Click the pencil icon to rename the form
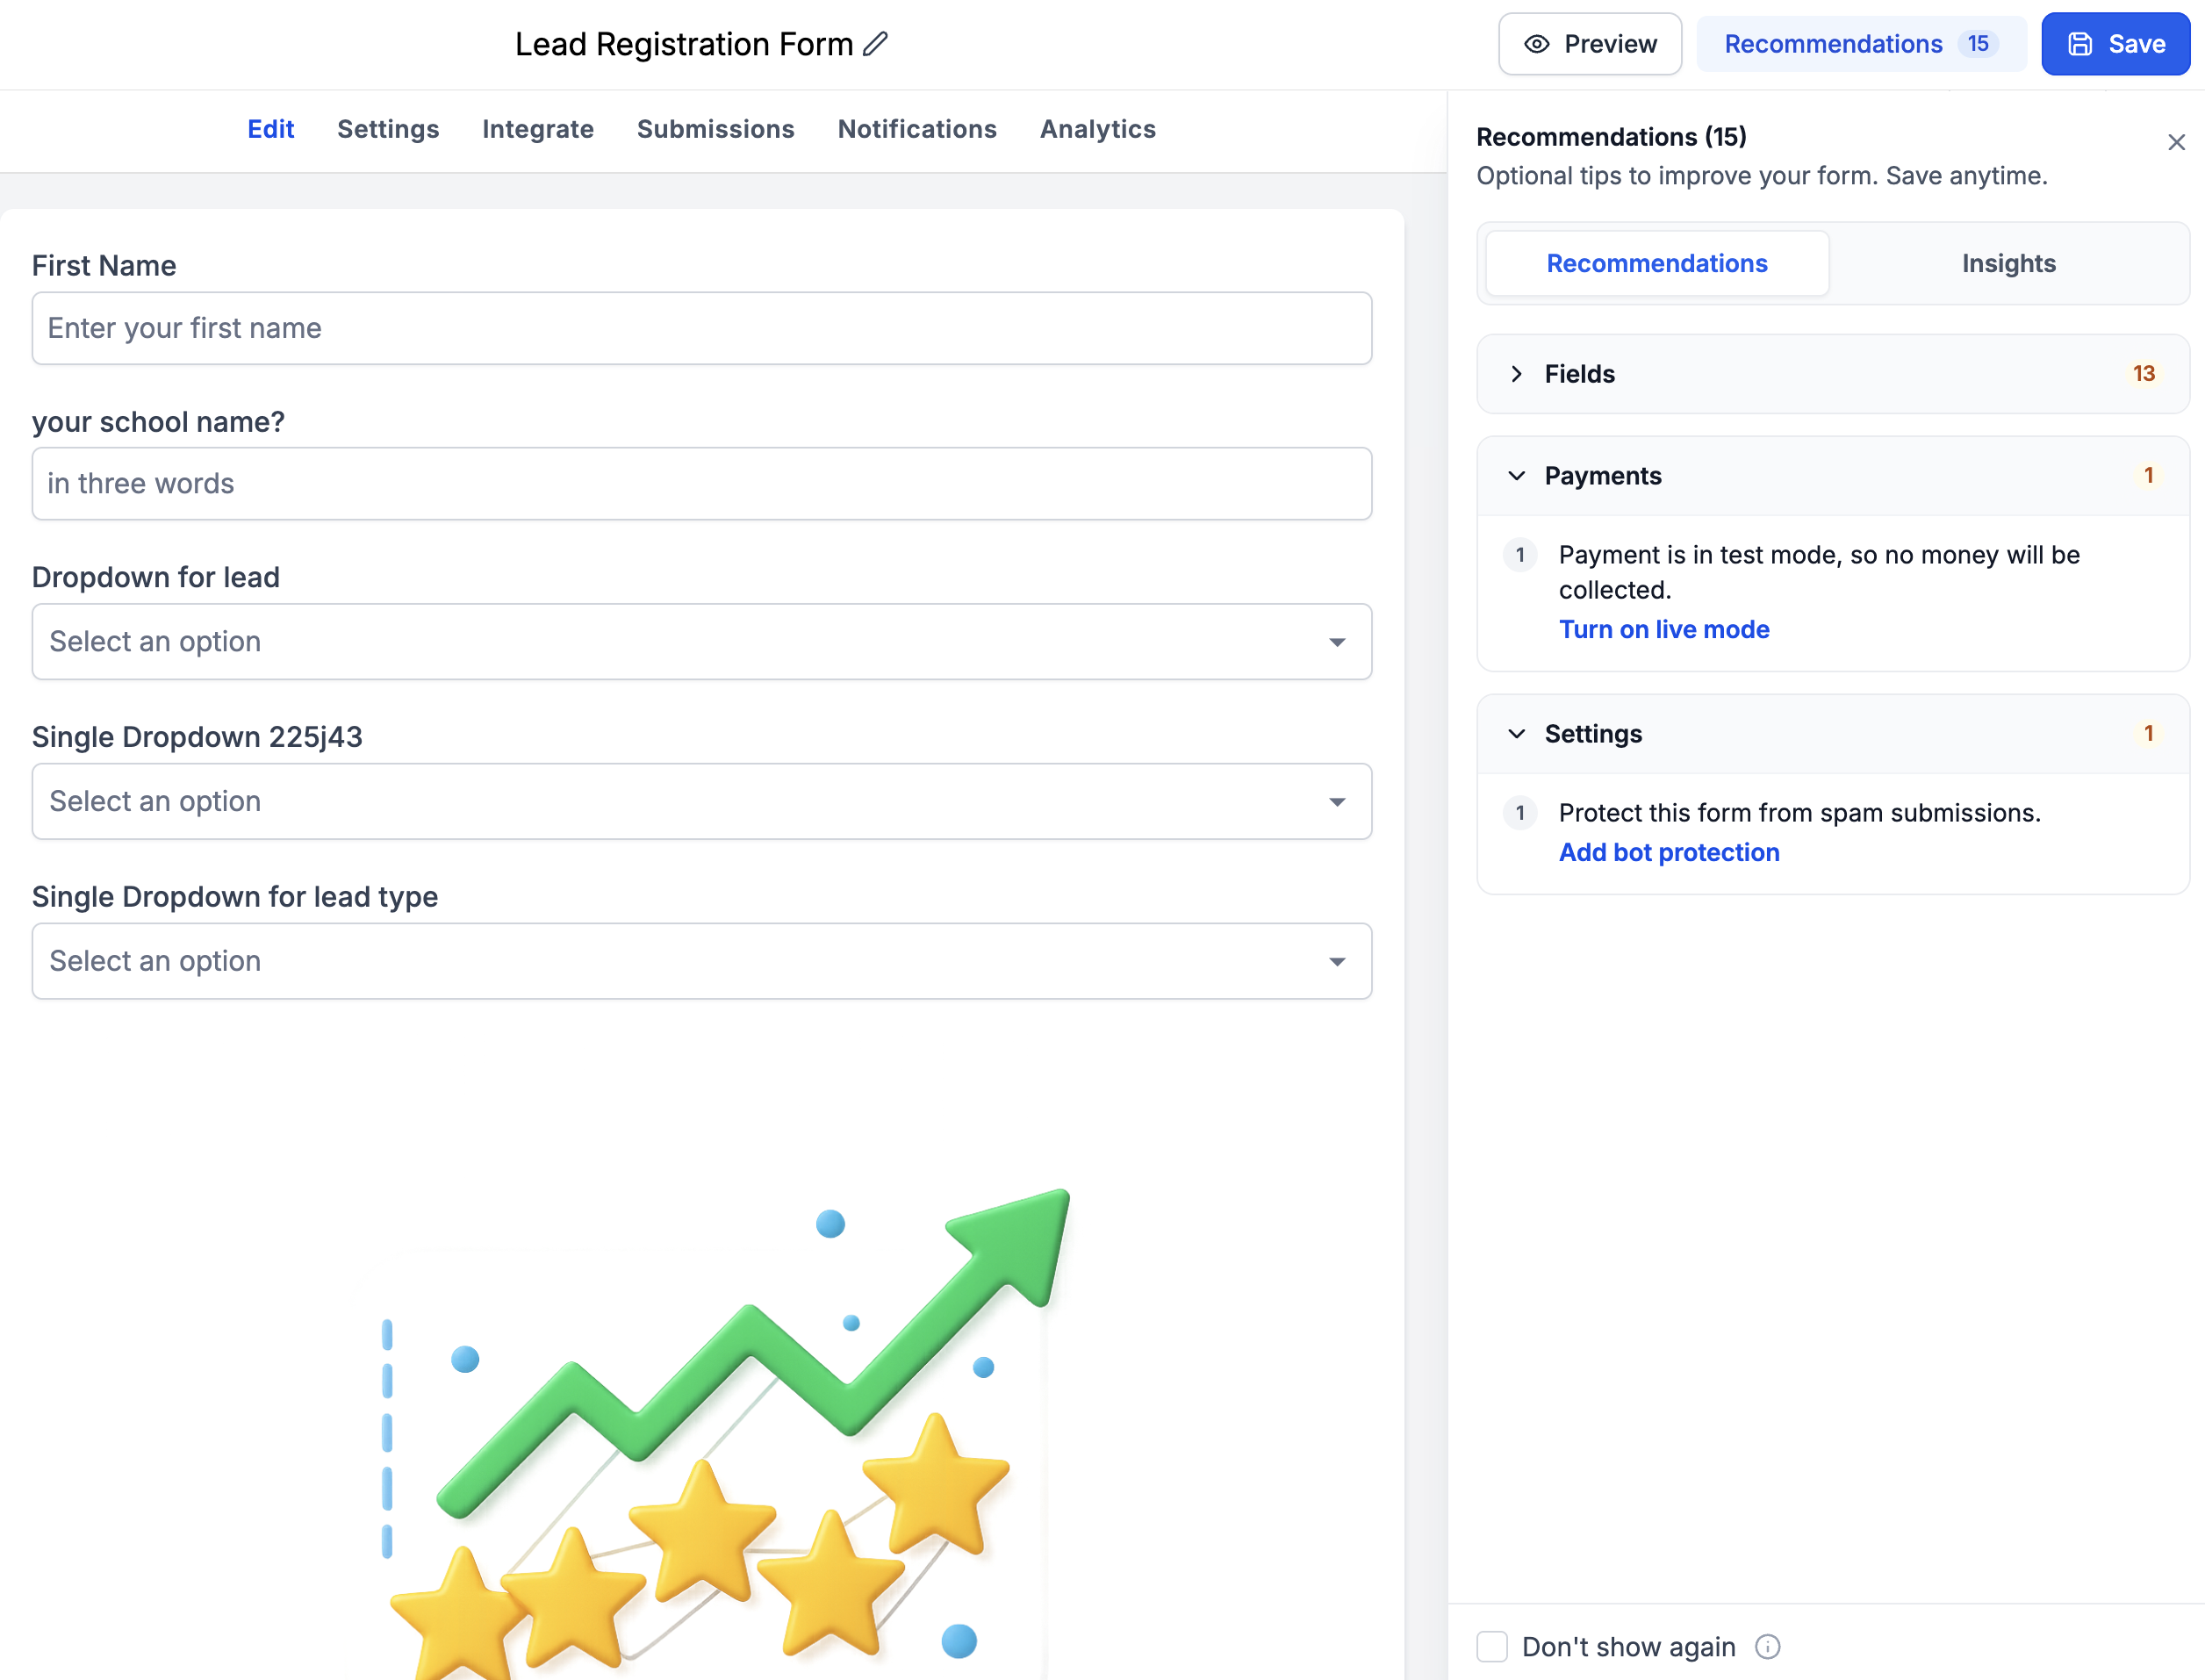 tap(875, 44)
